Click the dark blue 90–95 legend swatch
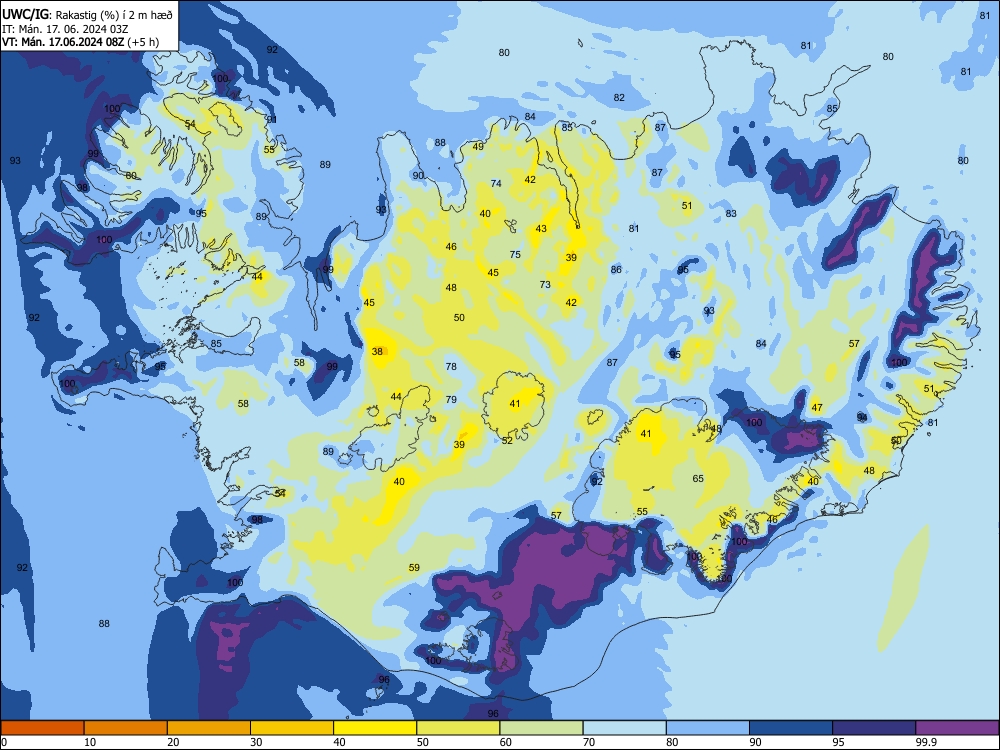 (x=791, y=728)
